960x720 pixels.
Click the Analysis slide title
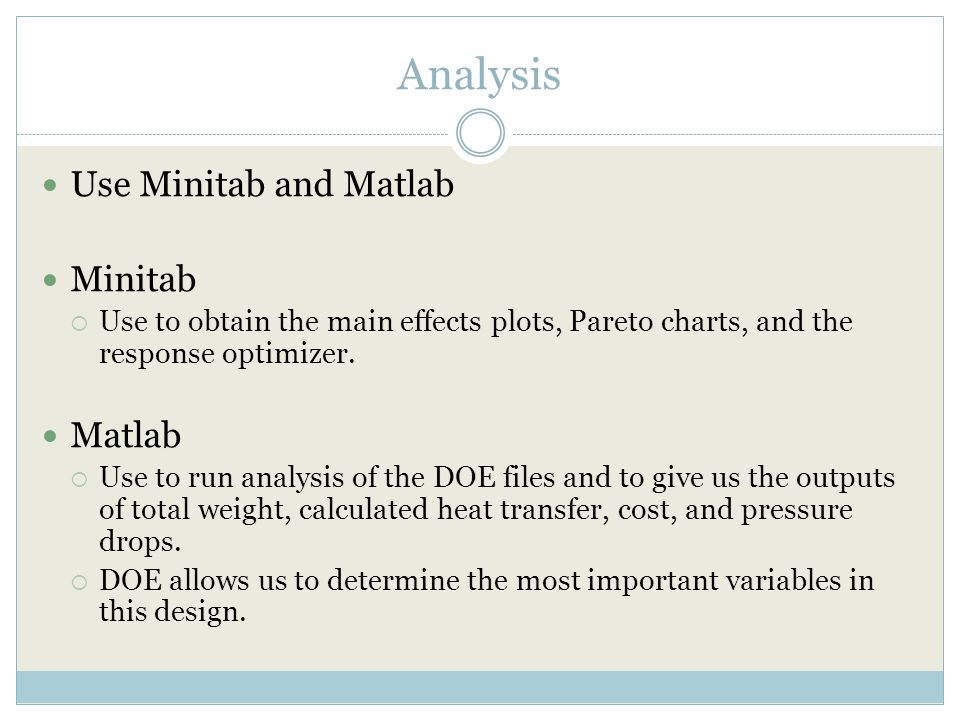(x=479, y=75)
